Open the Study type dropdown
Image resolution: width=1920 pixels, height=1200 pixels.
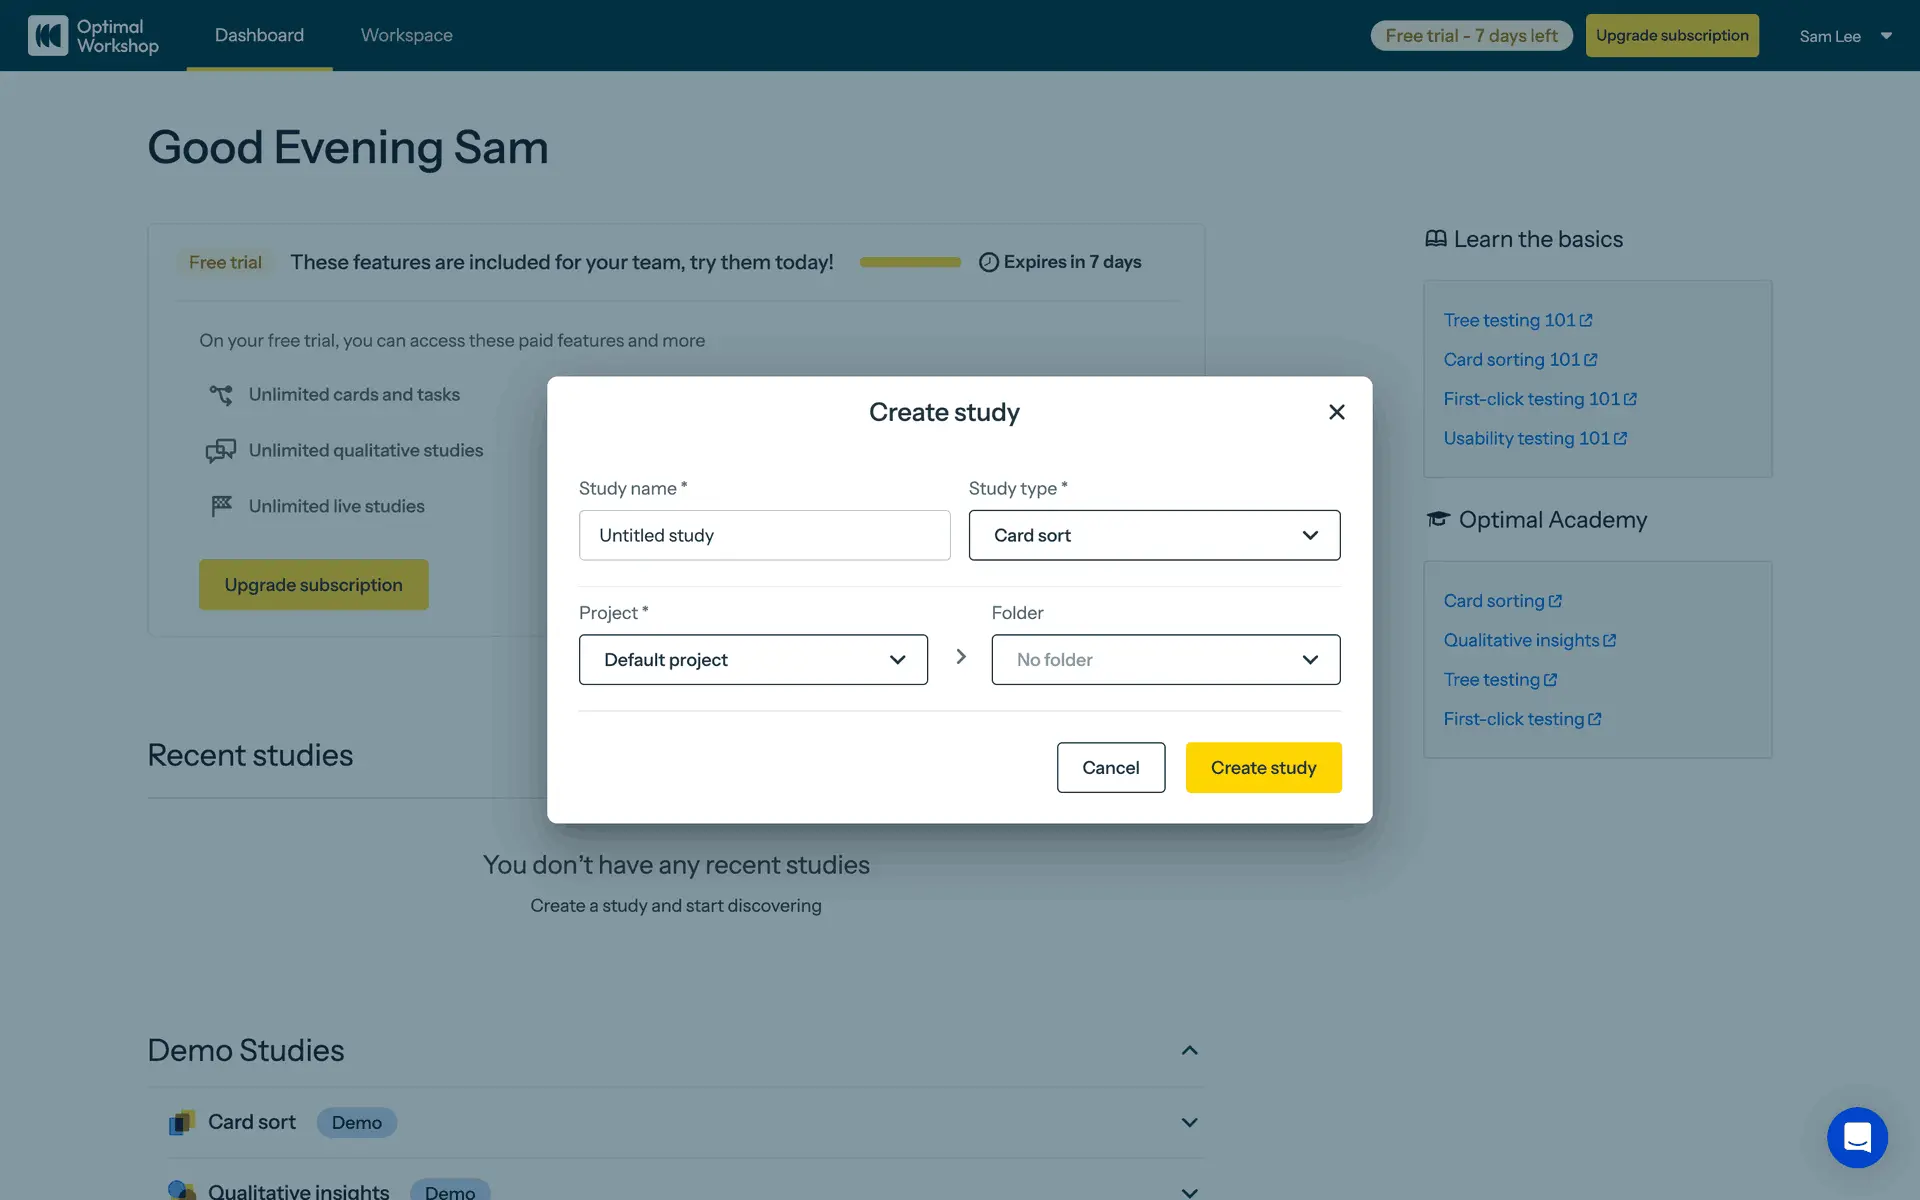tap(1154, 536)
